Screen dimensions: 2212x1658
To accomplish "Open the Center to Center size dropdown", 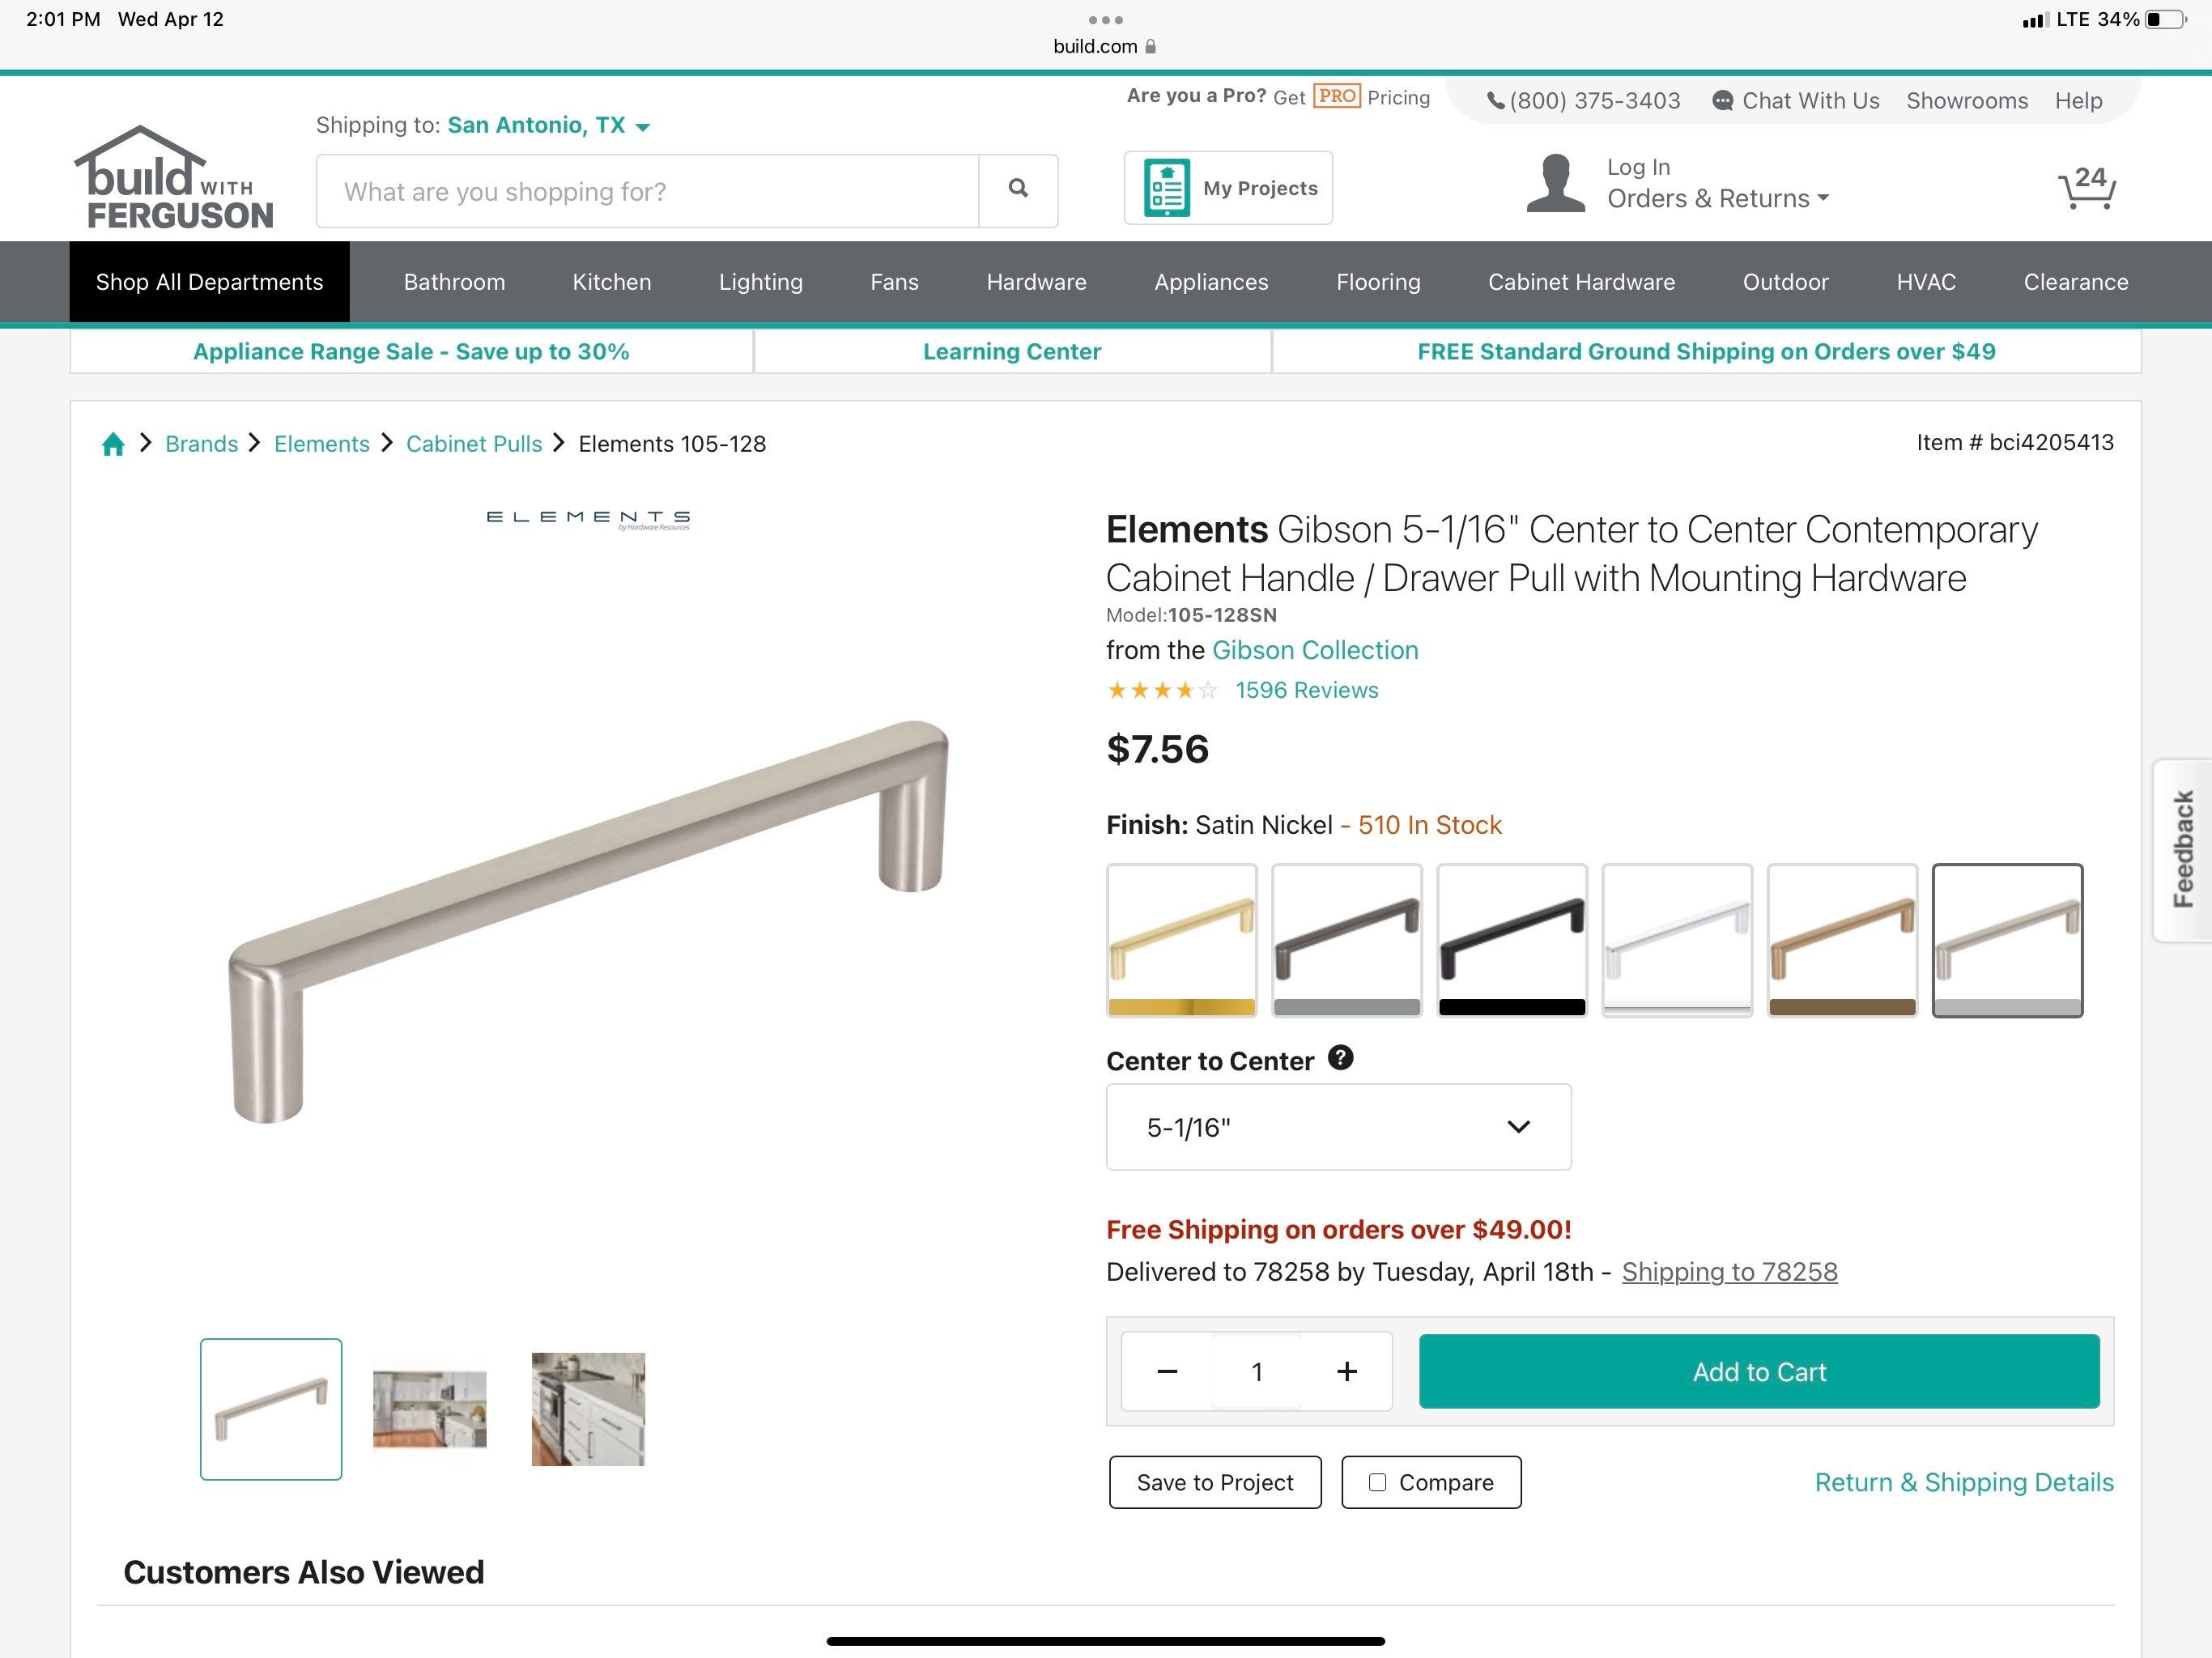I will [x=1338, y=1127].
